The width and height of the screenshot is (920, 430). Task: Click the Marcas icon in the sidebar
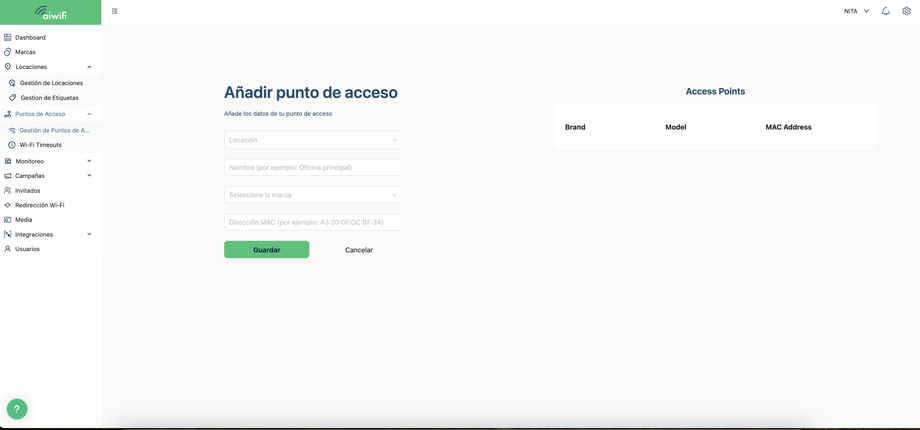click(x=8, y=52)
